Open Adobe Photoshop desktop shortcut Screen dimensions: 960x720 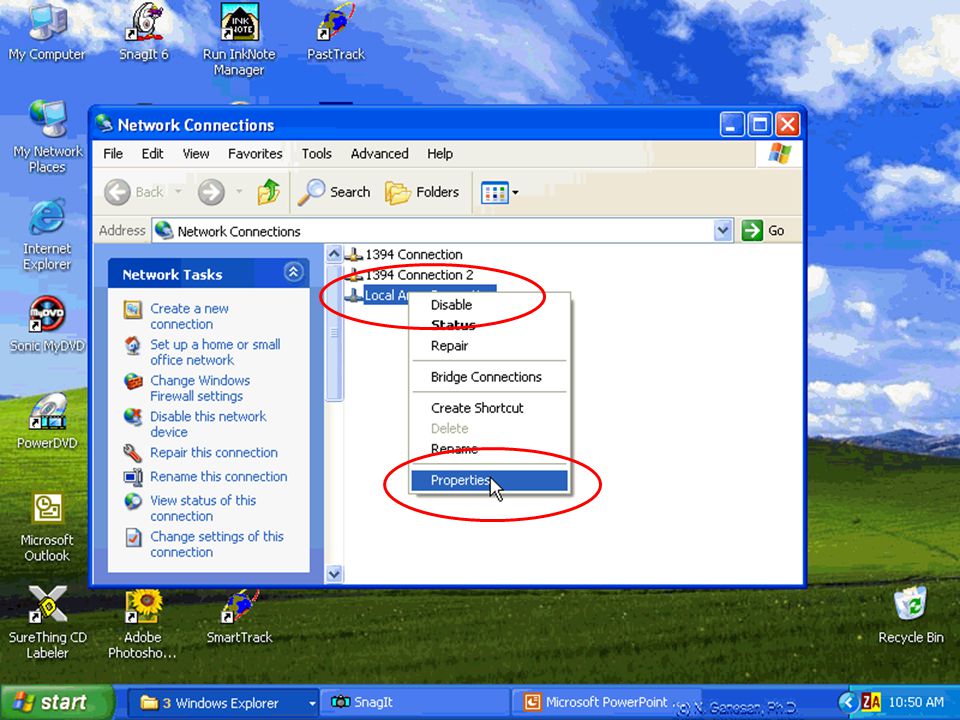(143, 624)
